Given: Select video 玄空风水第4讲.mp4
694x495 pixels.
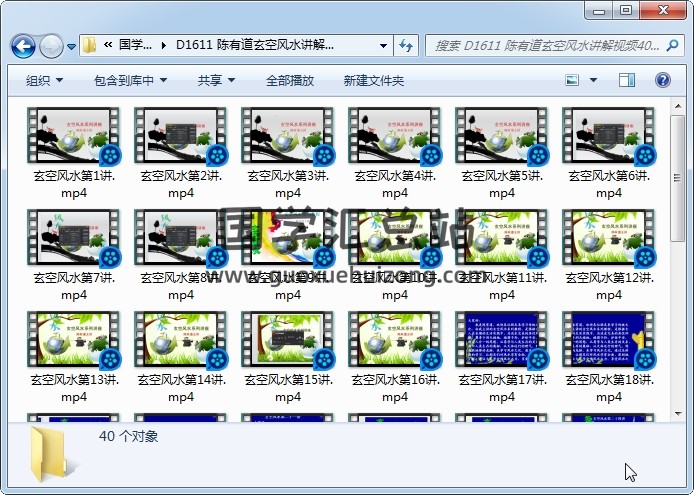Looking at the screenshot, I should coord(395,153).
